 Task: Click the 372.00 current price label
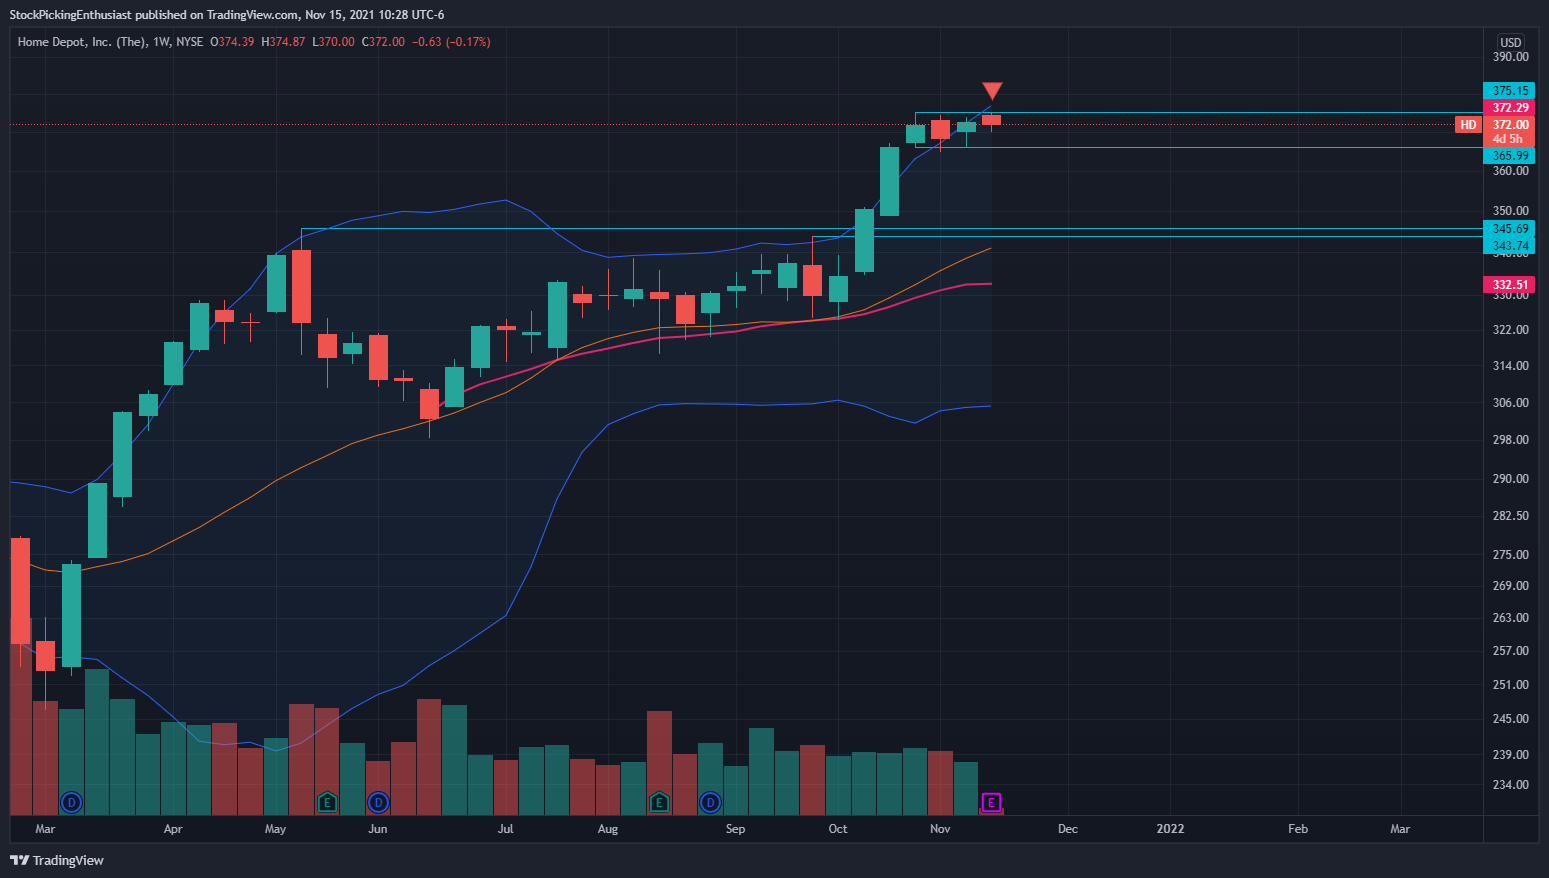pos(1510,125)
